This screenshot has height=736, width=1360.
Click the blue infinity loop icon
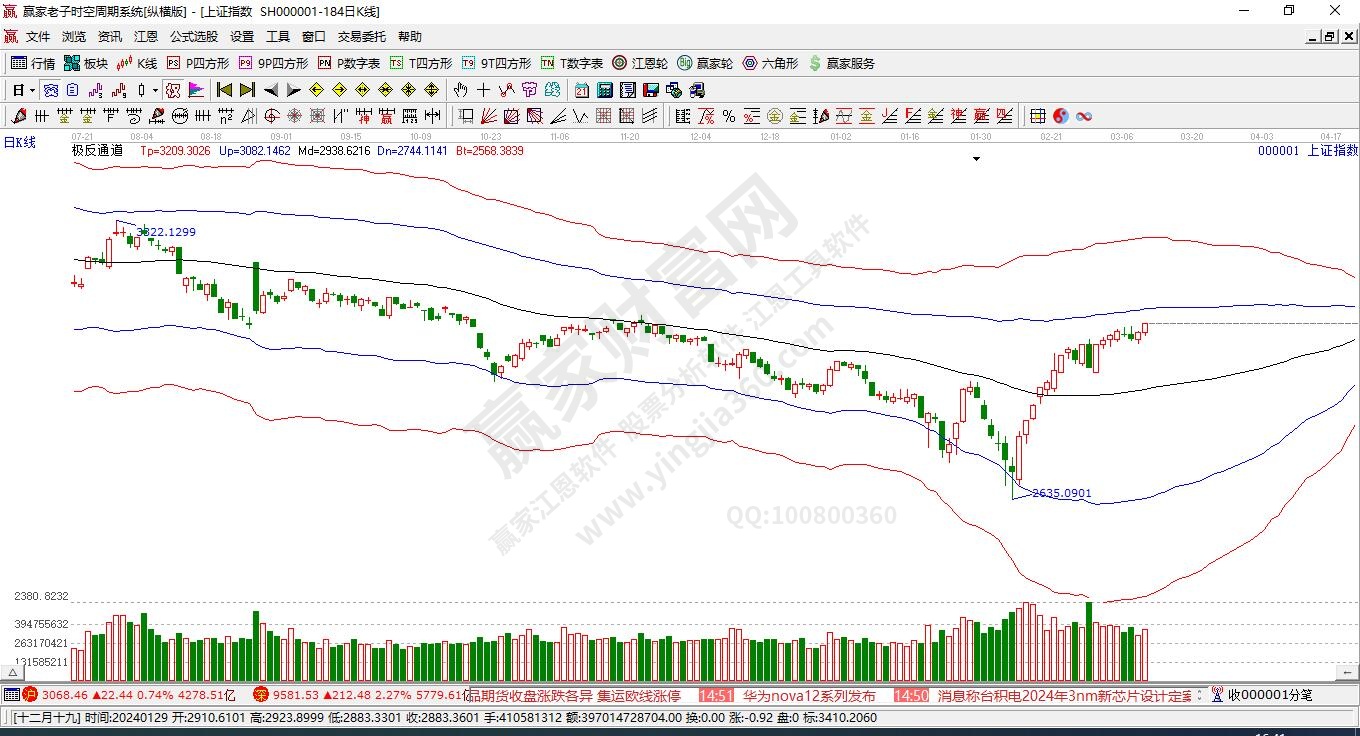pyautogui.click(x=1082, y=116)
